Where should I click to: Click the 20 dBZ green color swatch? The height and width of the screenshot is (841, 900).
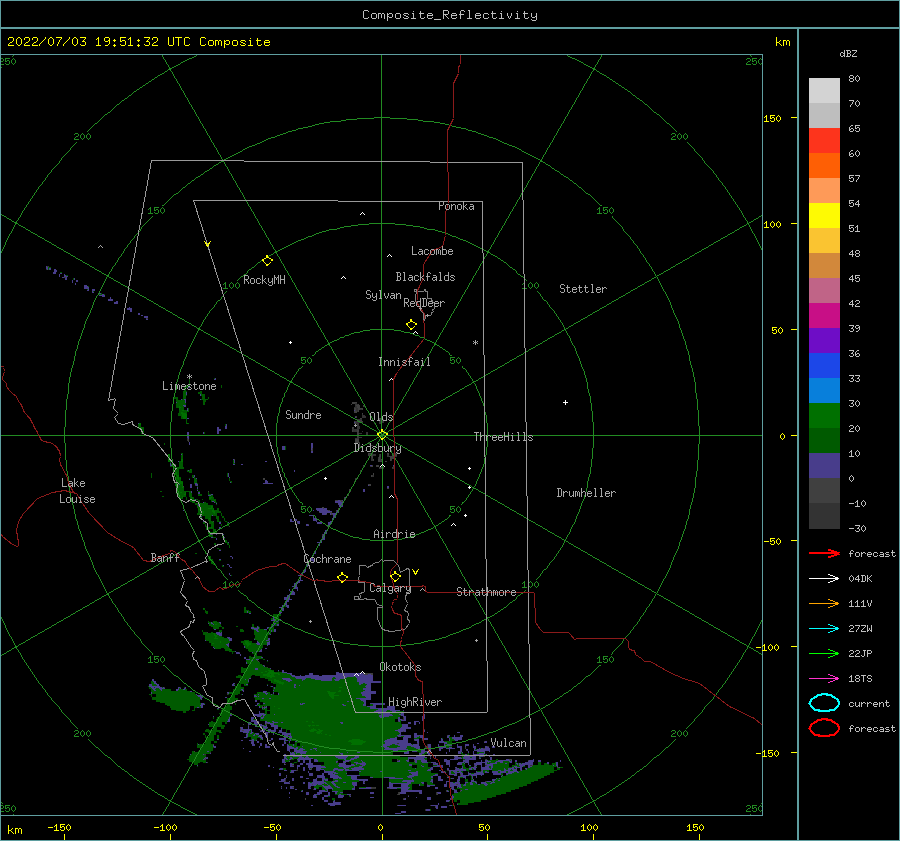[824, 416]
